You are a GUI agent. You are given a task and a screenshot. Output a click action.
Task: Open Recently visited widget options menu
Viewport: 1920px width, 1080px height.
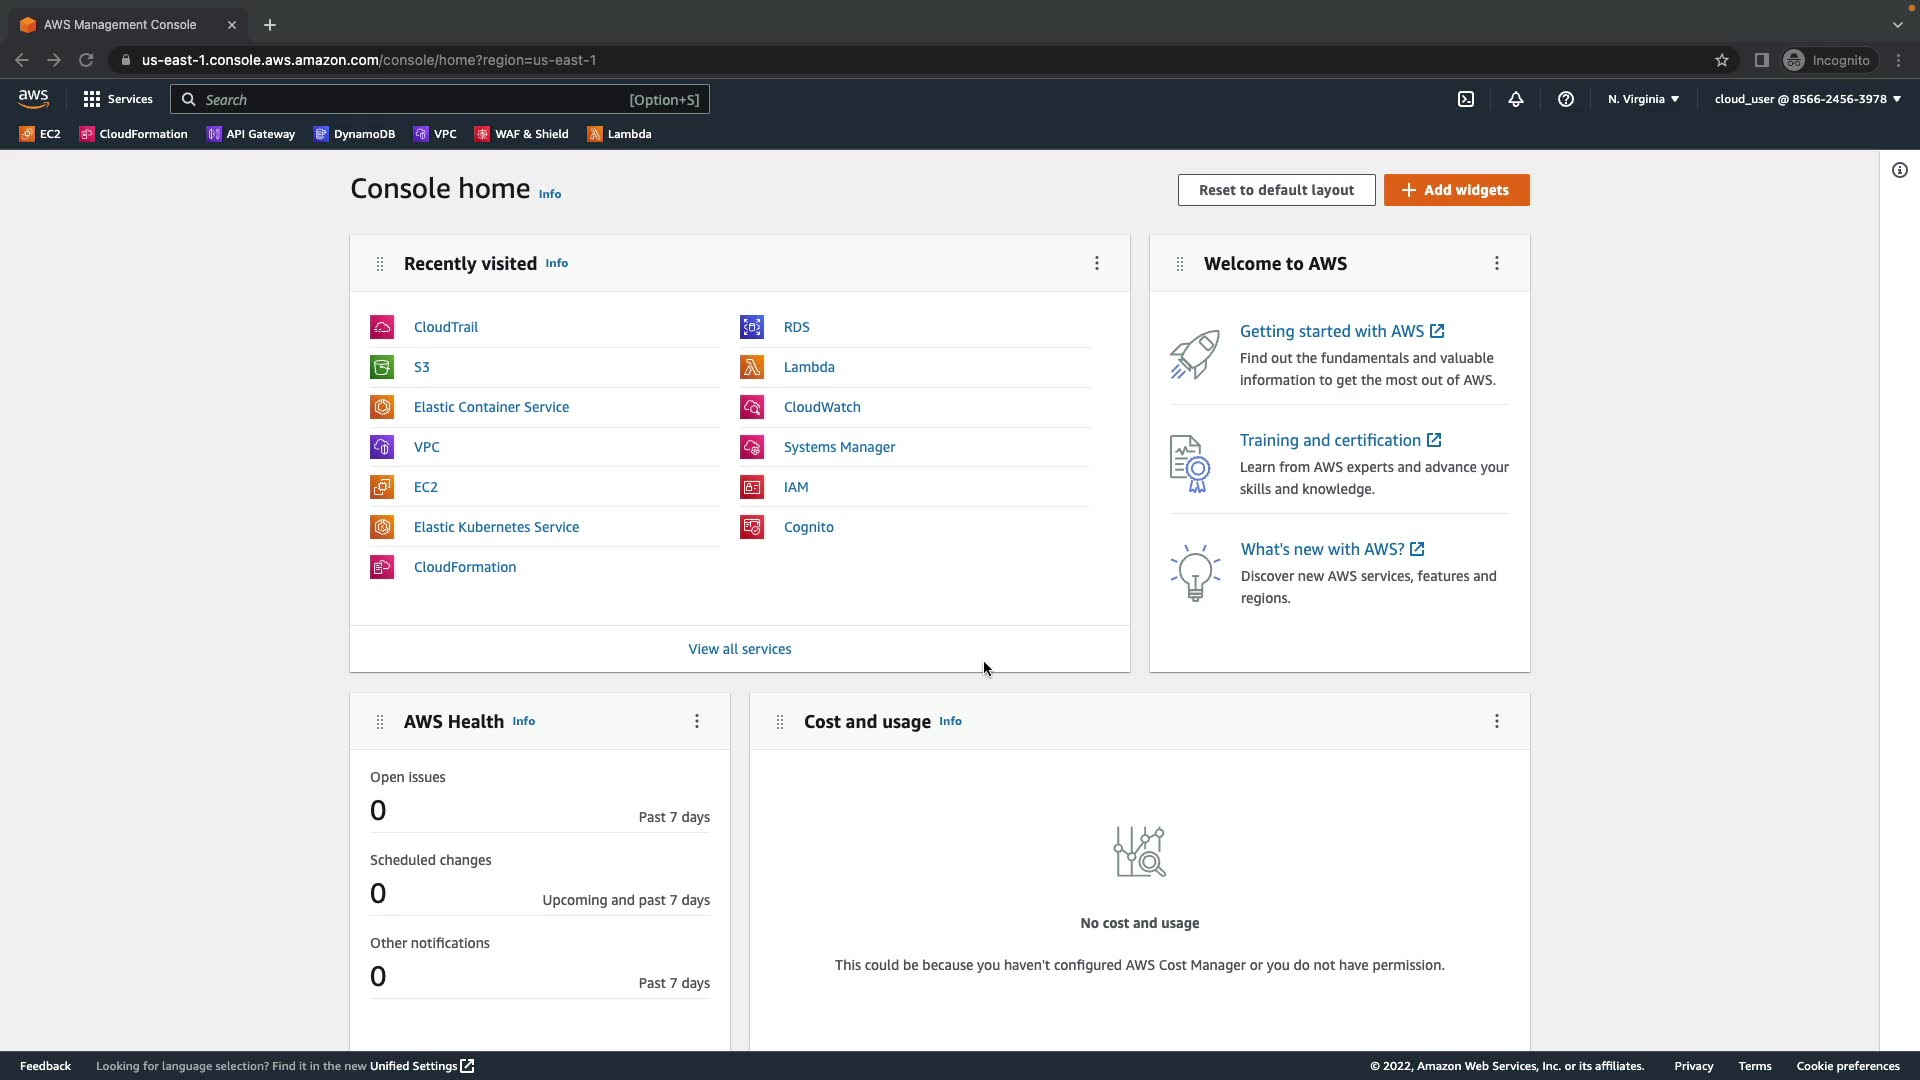tap(1097, 263)
